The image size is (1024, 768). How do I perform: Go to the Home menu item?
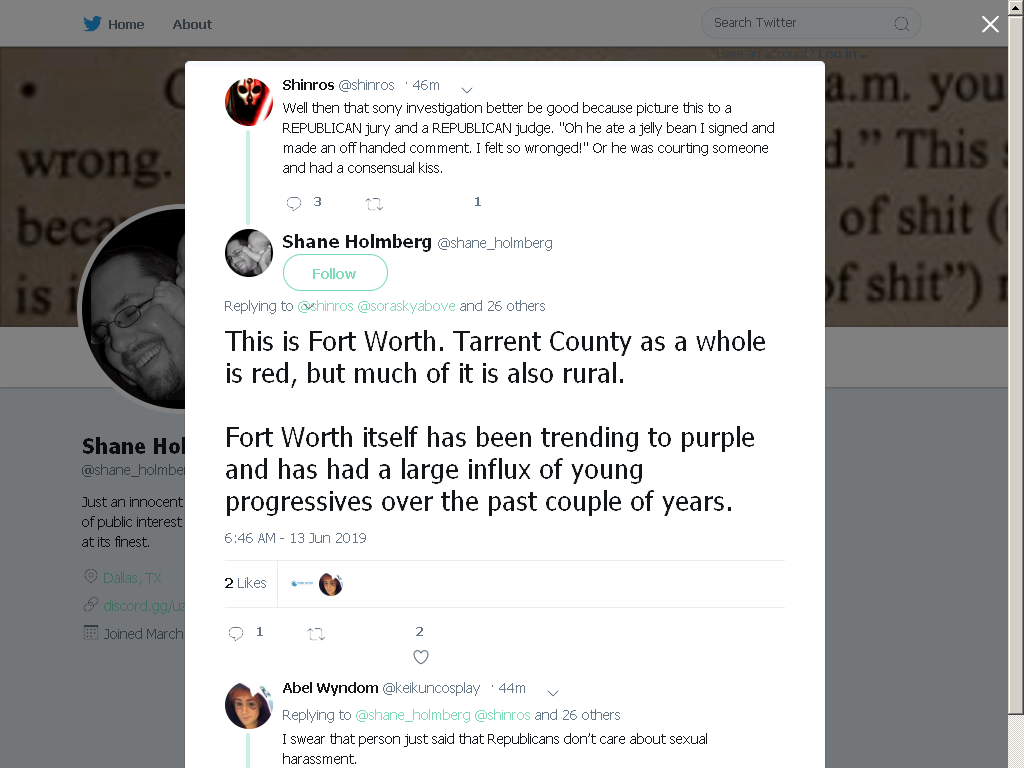[x=126, y=24]
